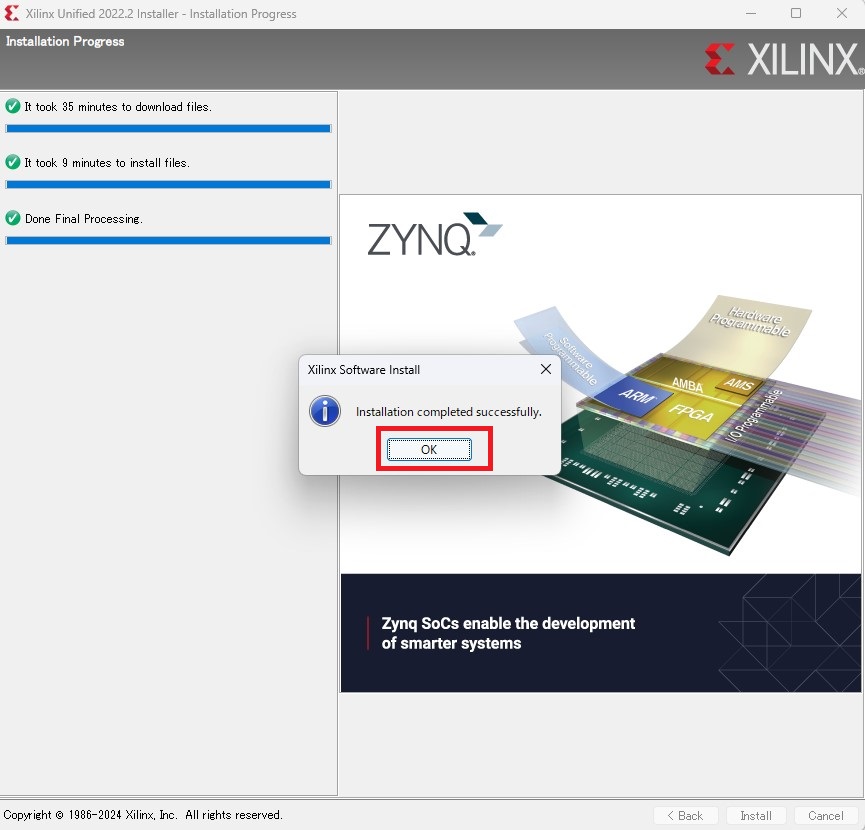This screenshot has height=830, width=865.
Task: Click the install files progress bar
Action: point(168,184)
